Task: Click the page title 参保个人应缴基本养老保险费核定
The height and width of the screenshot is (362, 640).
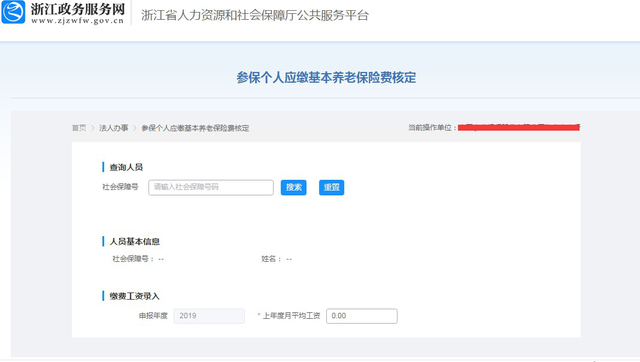Action: 326,78
